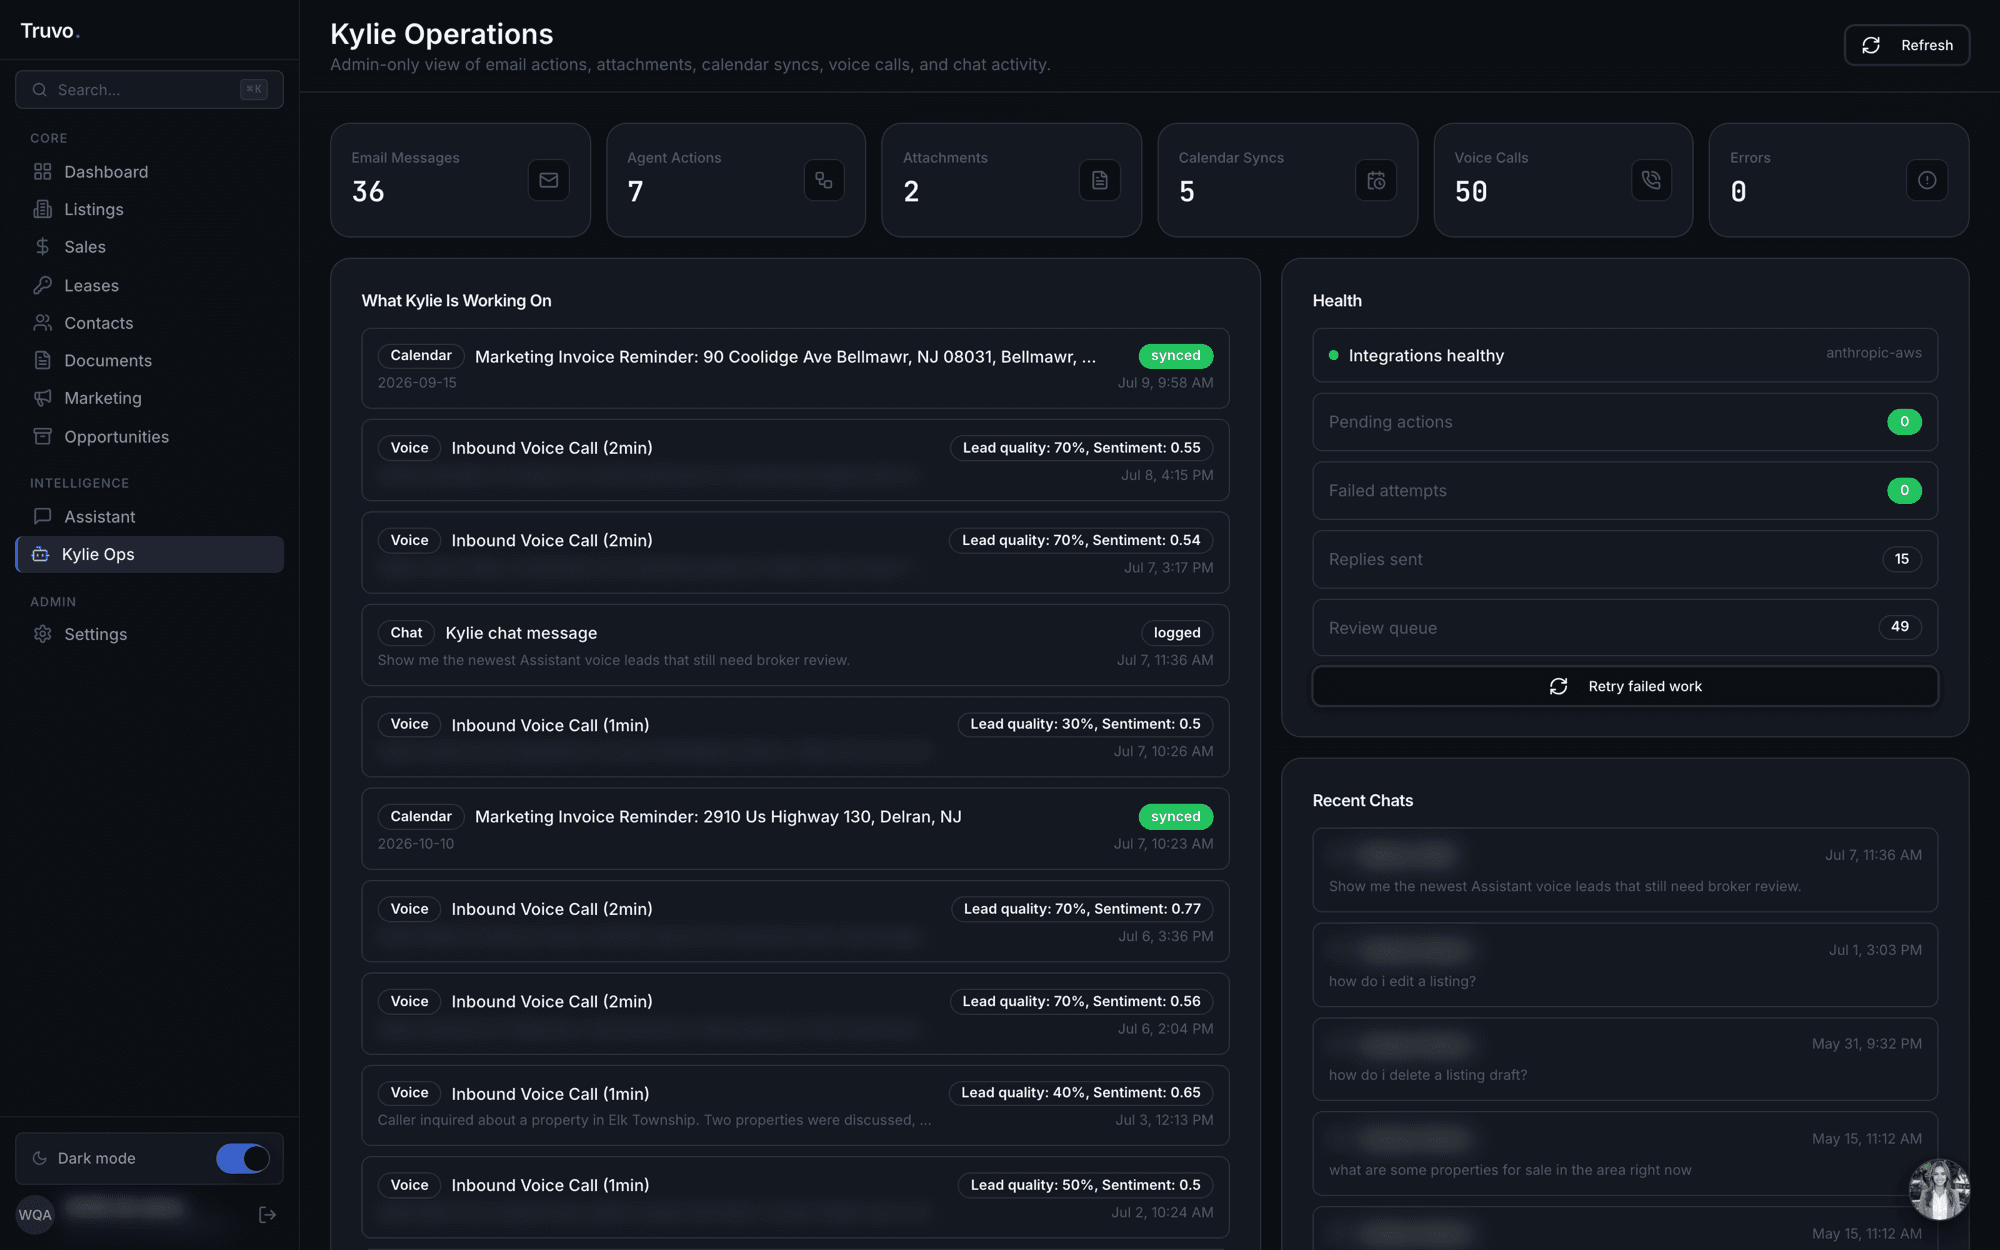
Task: Open voice call with Sentiment 0.54
Action: click(795, 552)
